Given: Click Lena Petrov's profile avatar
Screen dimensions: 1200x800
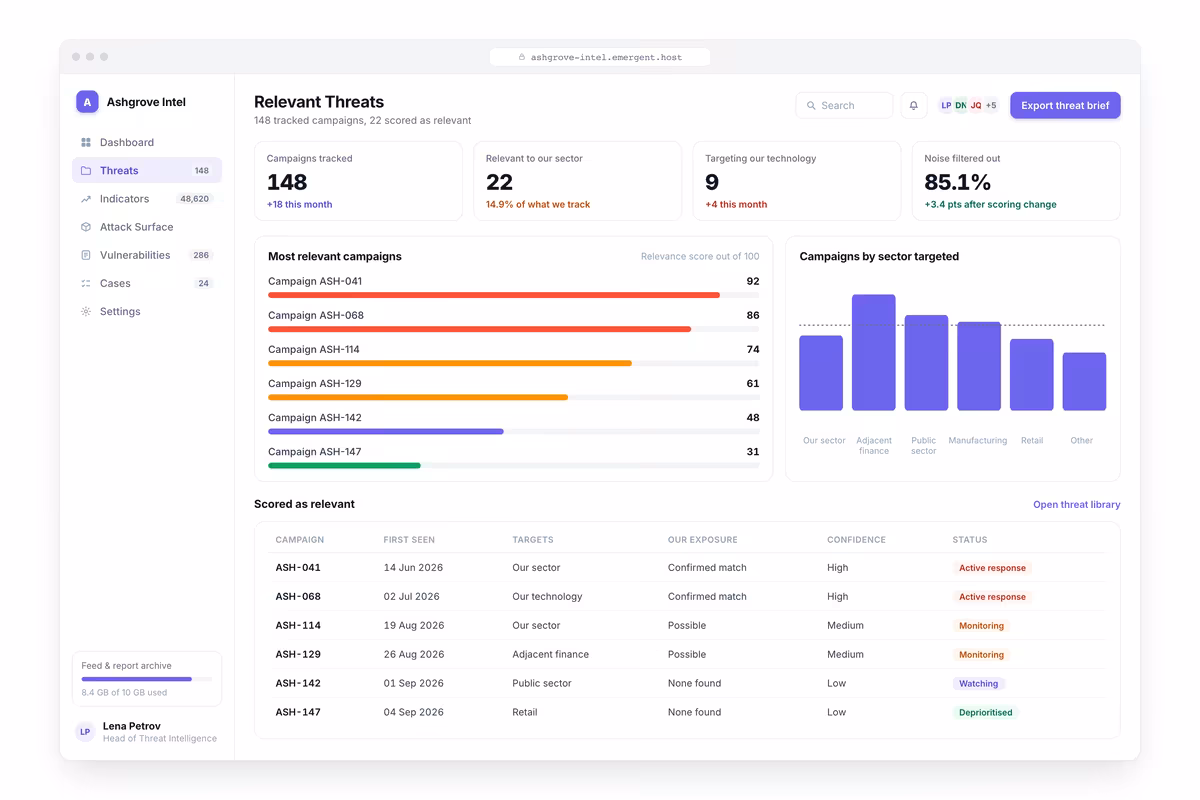Looking at the screenshot, I should tap(85, 732).
